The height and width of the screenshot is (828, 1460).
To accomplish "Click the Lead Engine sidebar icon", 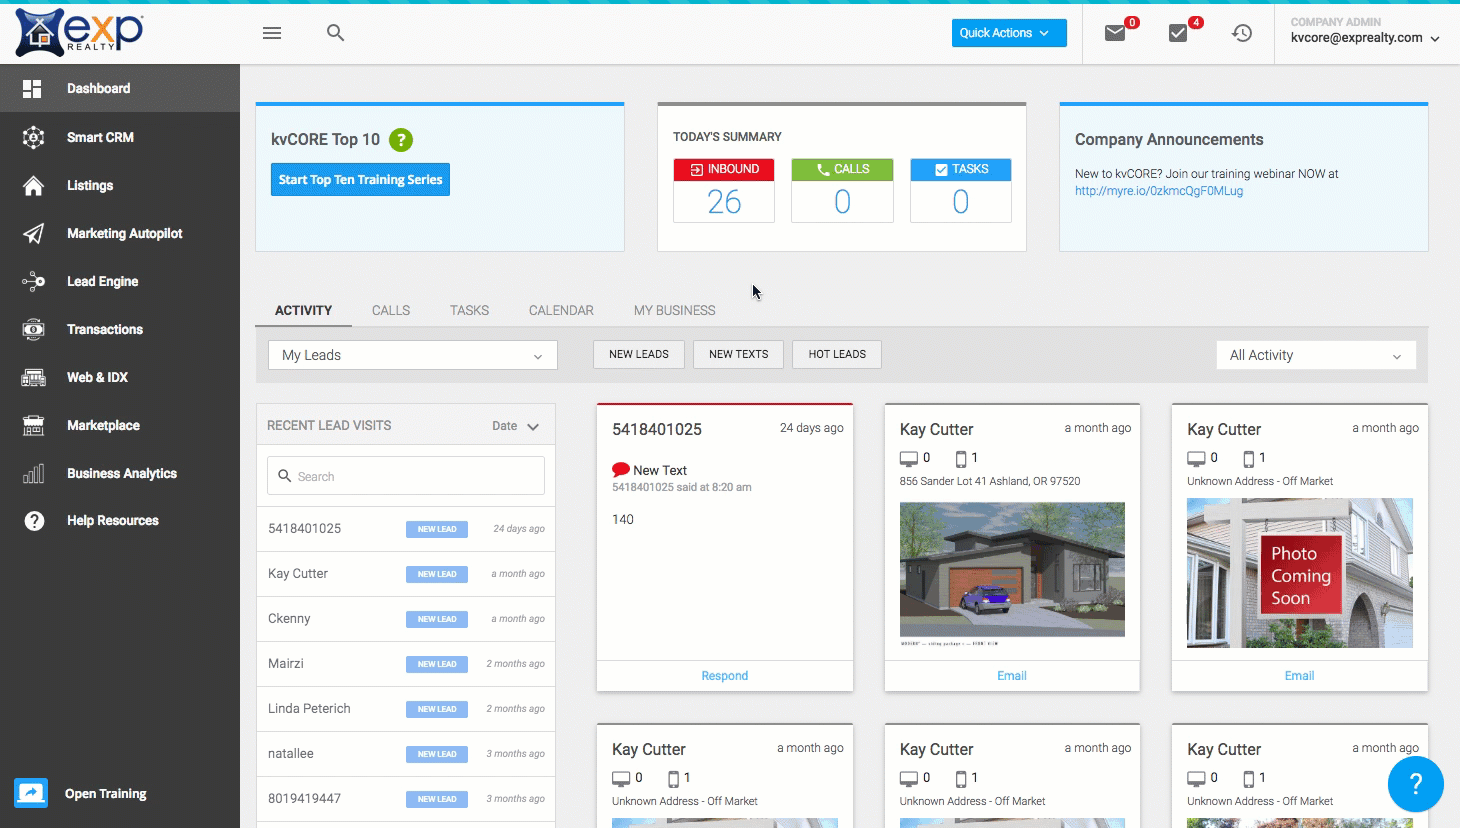I will pos(33,281).
